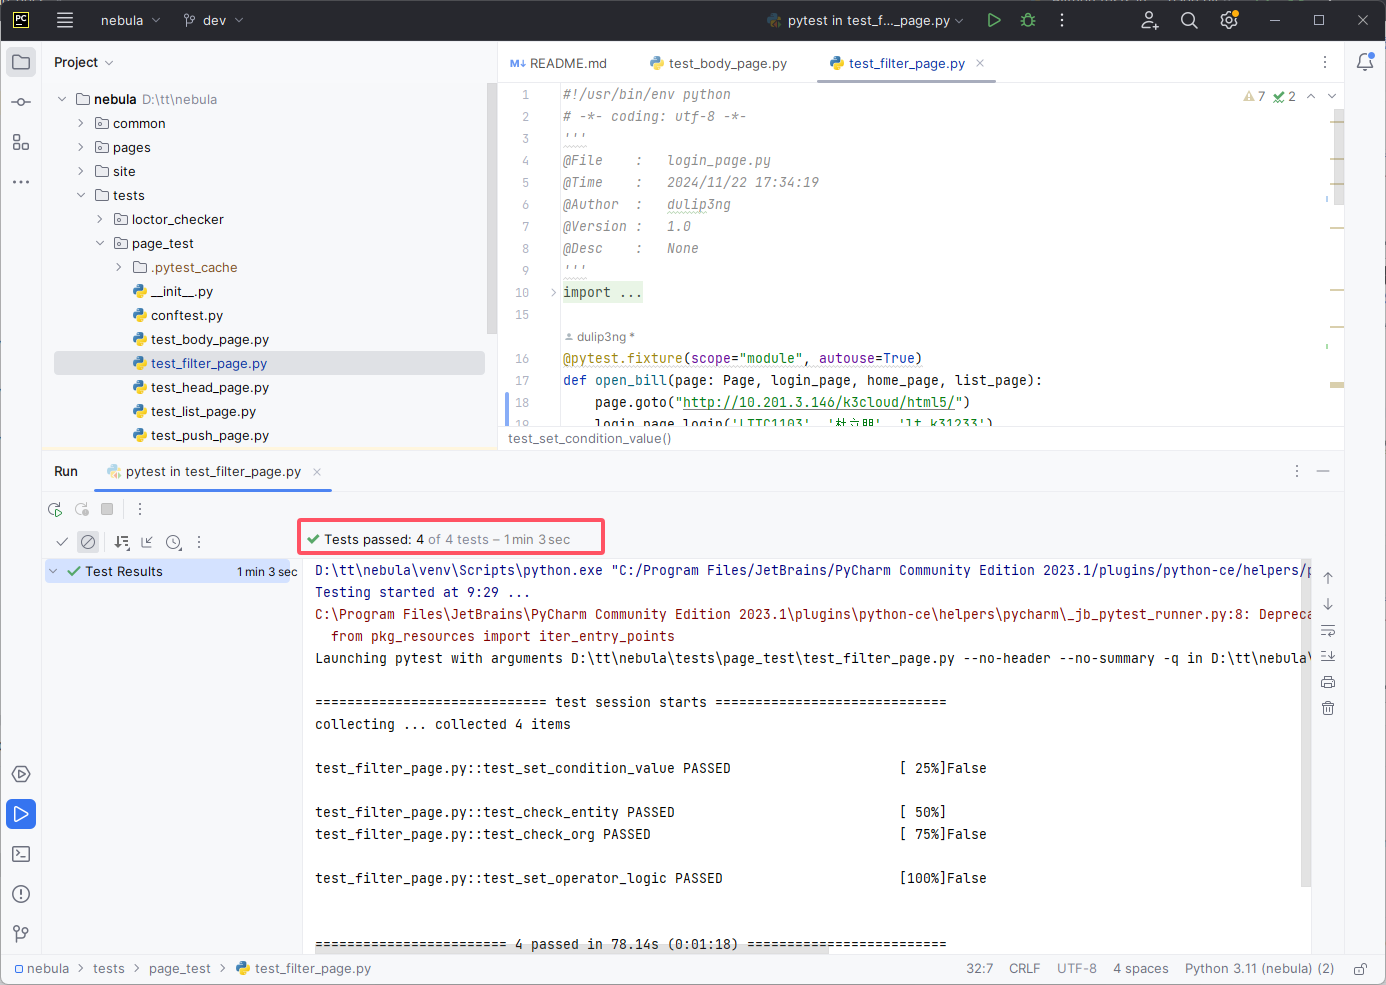Open IDE settings gear
The height and width of the screenshot is (985, 1386).
coord(1229,20)
